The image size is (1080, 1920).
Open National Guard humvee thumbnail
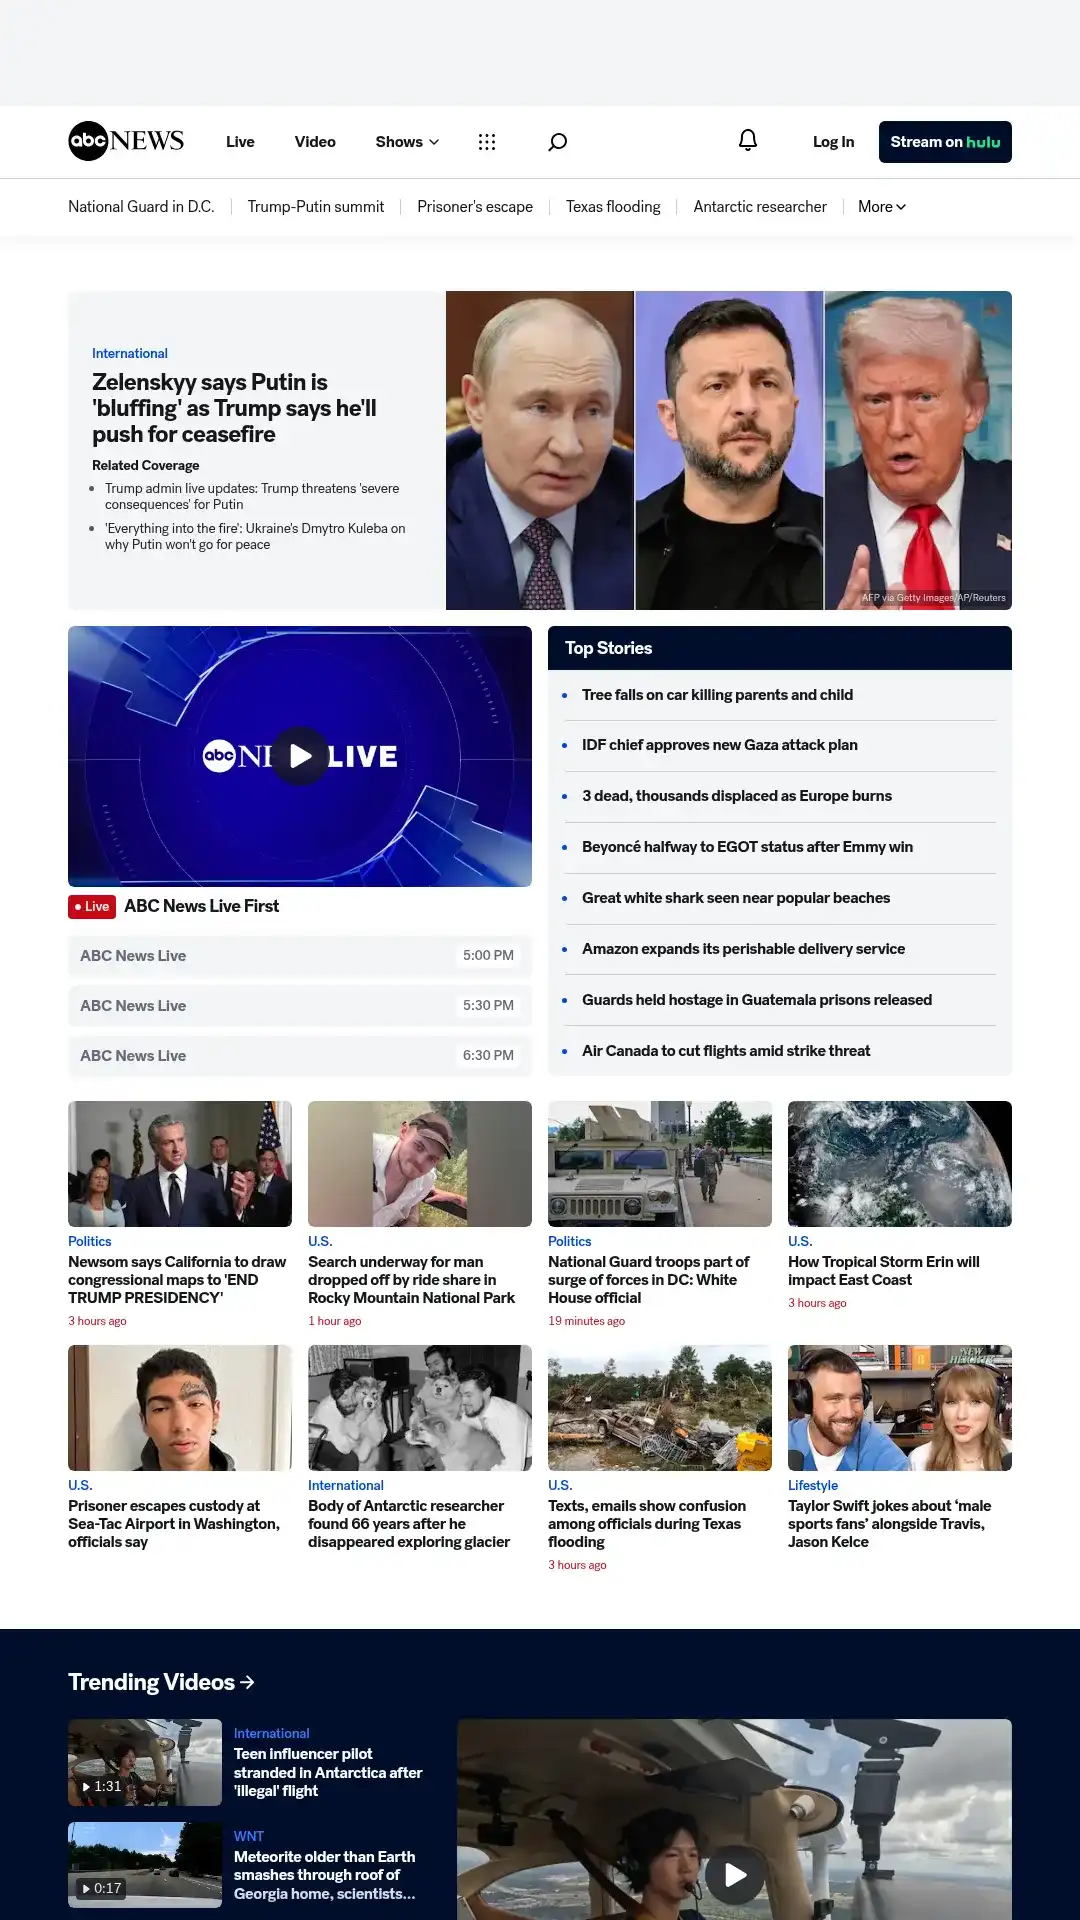coord(660,1164)
